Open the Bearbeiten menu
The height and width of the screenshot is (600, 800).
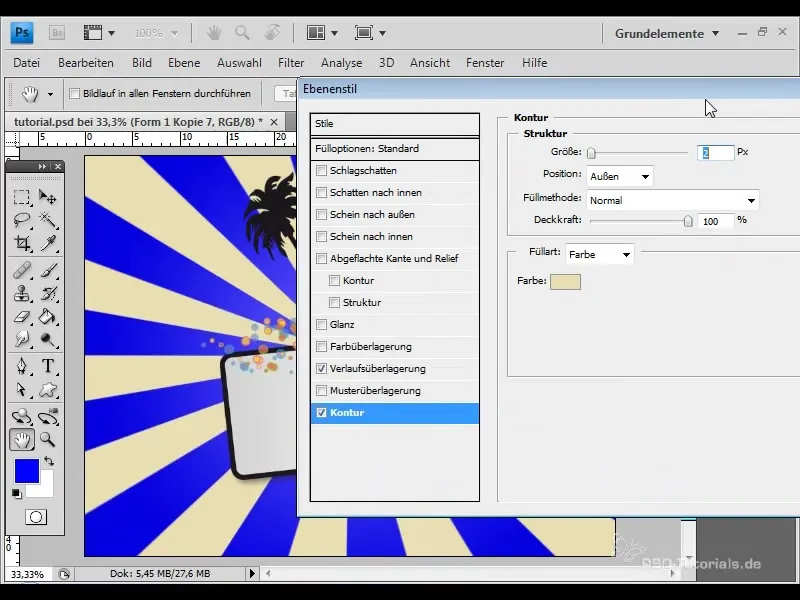pos(86,63)
